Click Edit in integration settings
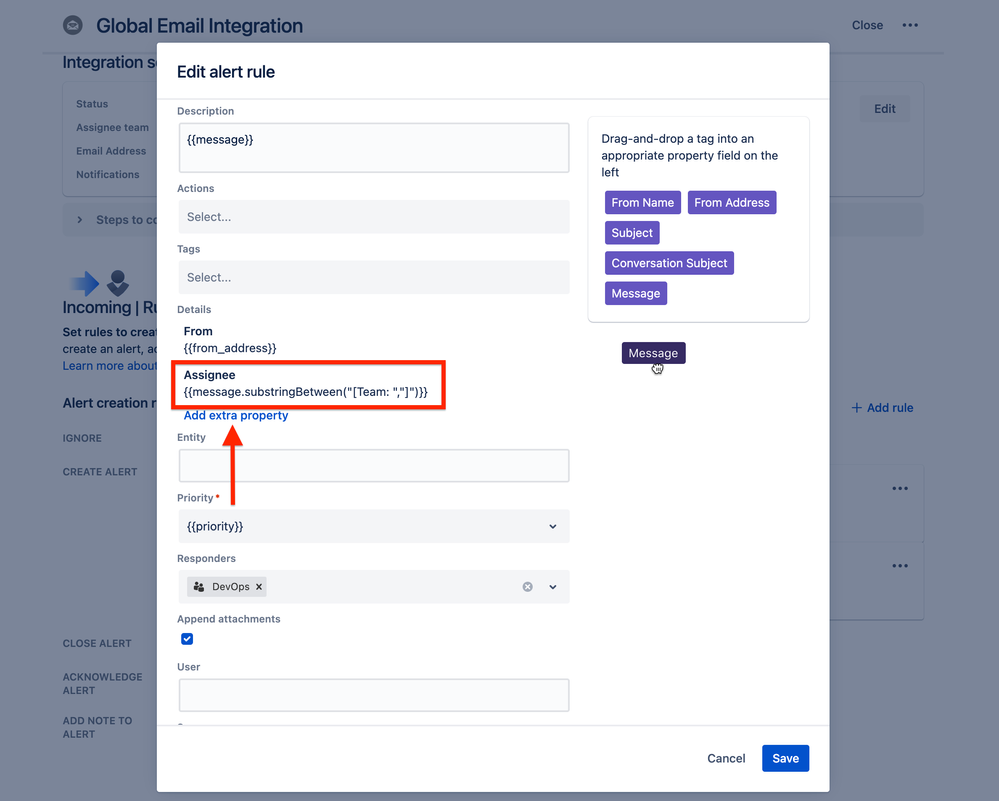The height and width of the screenshot is (801, 999). click(884, 109)
